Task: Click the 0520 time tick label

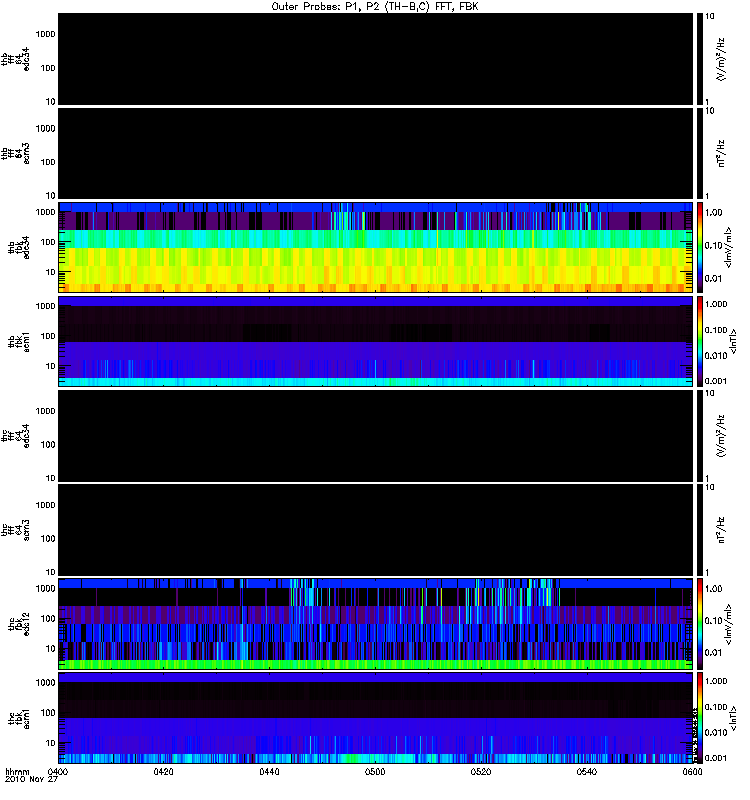Action: coord(481,772)
